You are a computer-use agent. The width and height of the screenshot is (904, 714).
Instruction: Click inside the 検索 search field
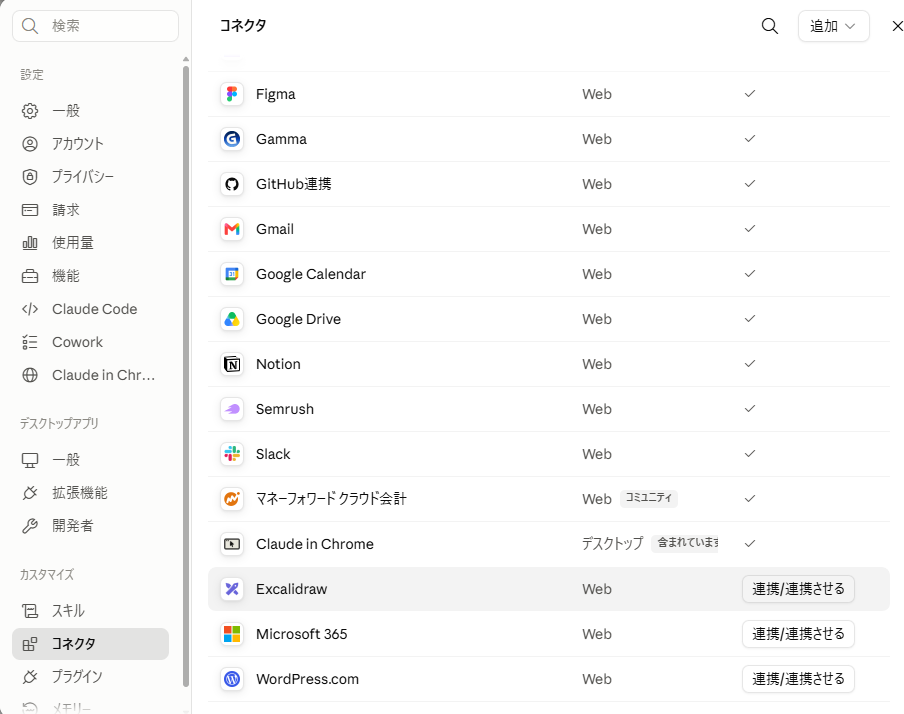[x=96, y=26]
